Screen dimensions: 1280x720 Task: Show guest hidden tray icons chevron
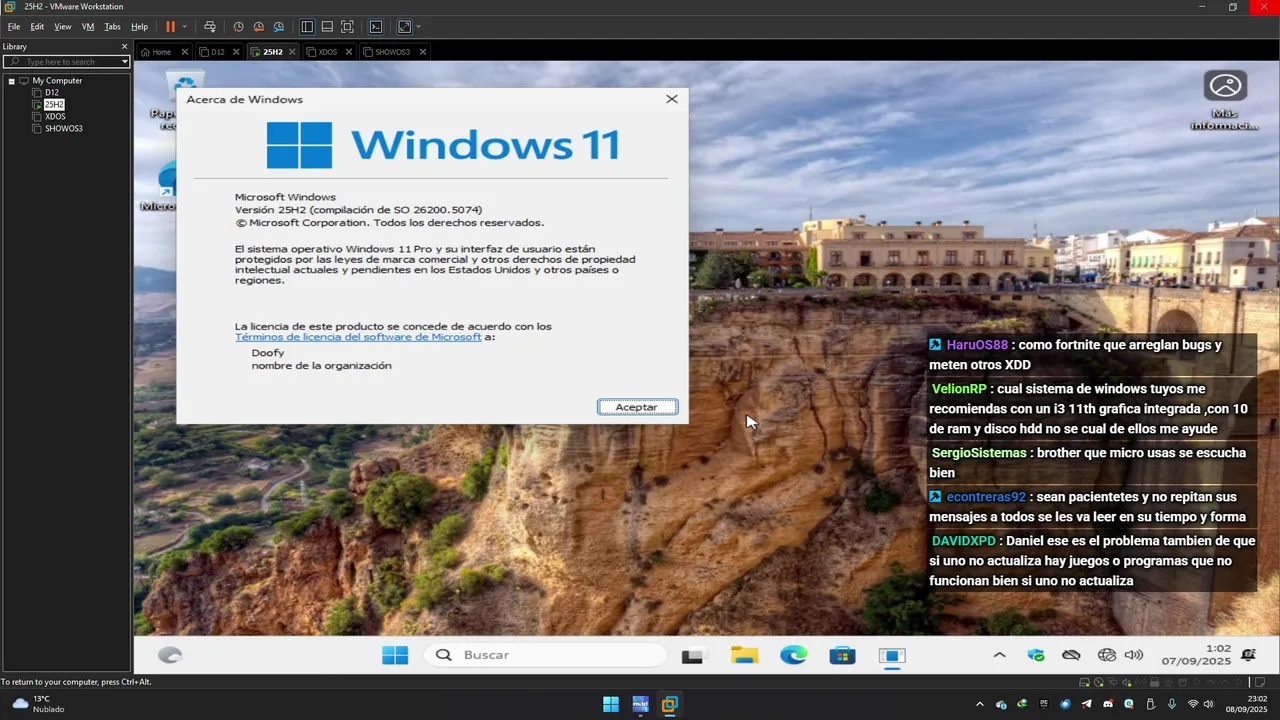pos(999,655)
